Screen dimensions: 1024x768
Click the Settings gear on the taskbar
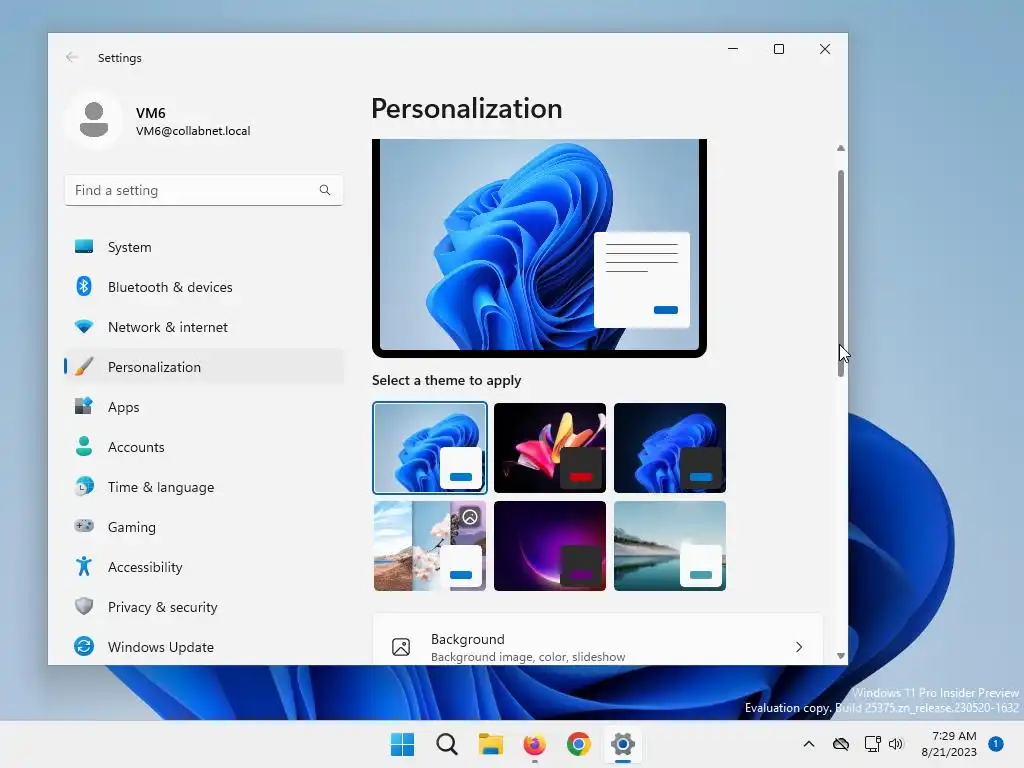(x=623, y=744)
